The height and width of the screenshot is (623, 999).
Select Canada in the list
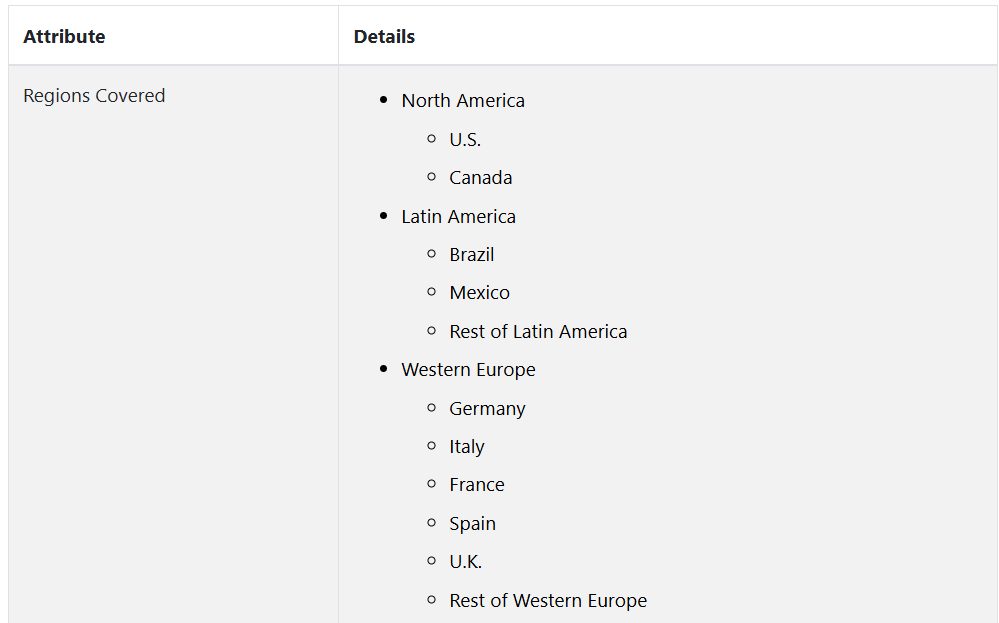point(480,178)
